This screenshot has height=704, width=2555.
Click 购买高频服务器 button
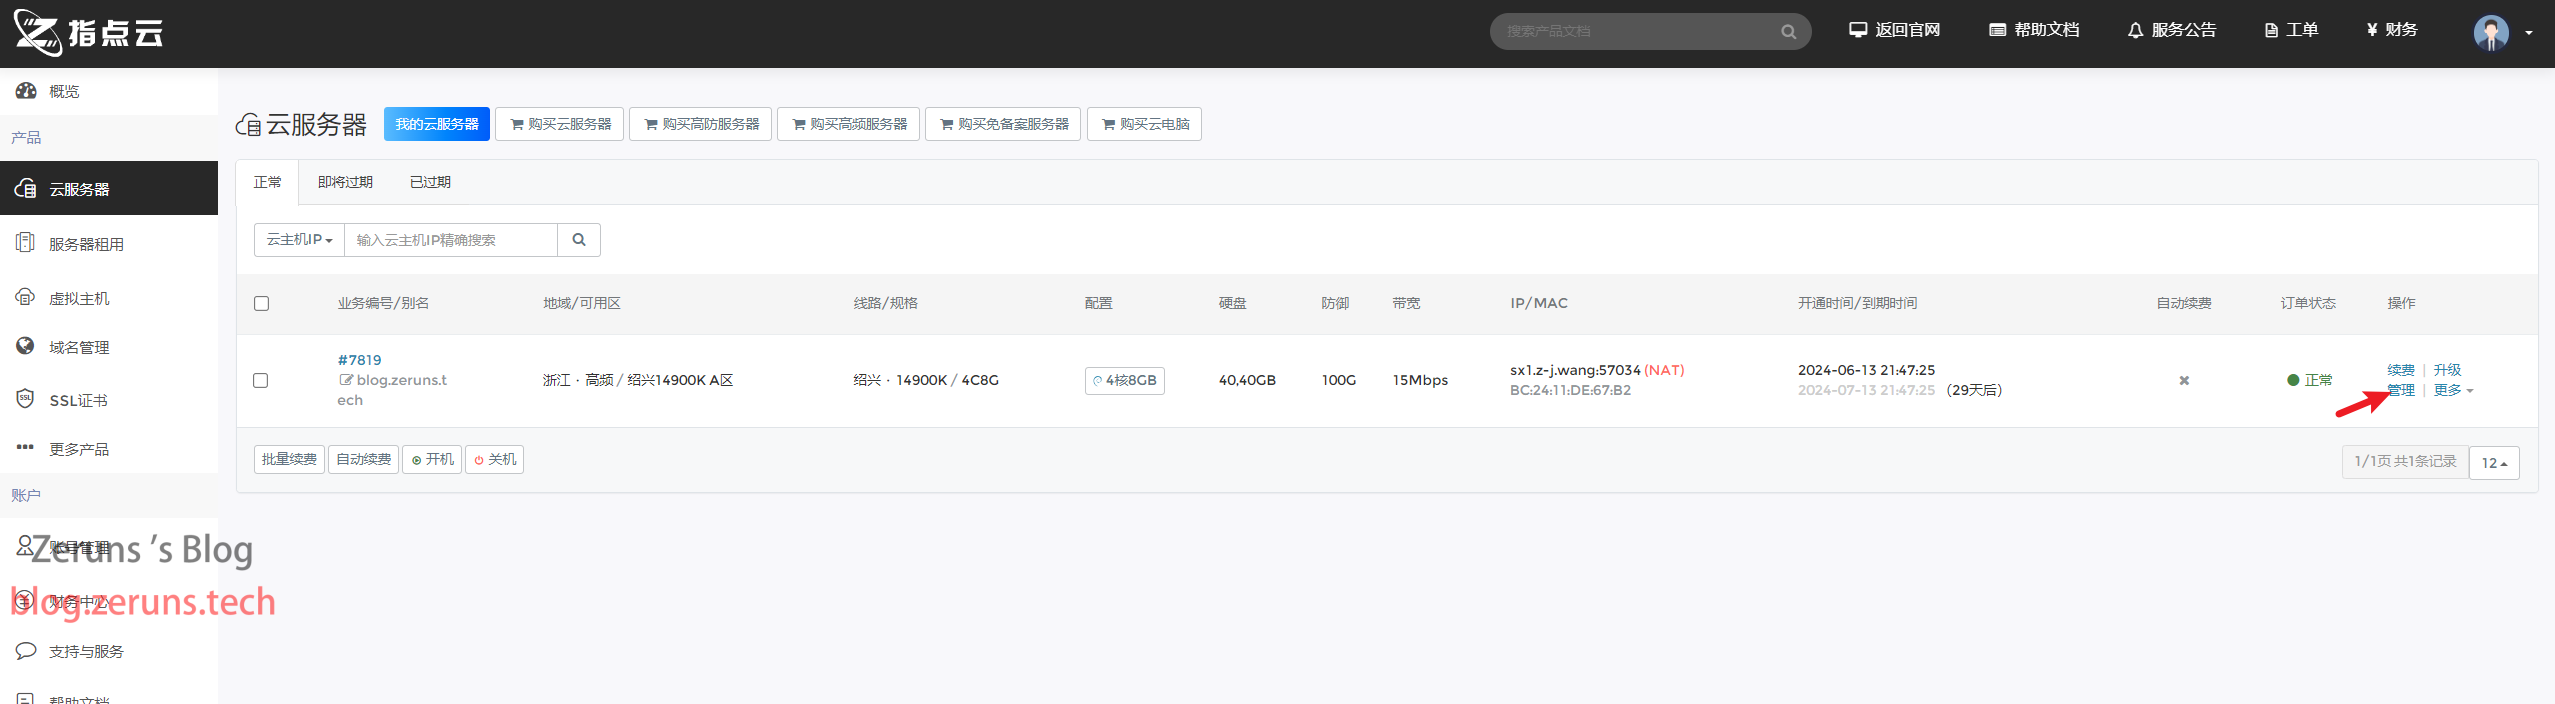tap(849, 124)
